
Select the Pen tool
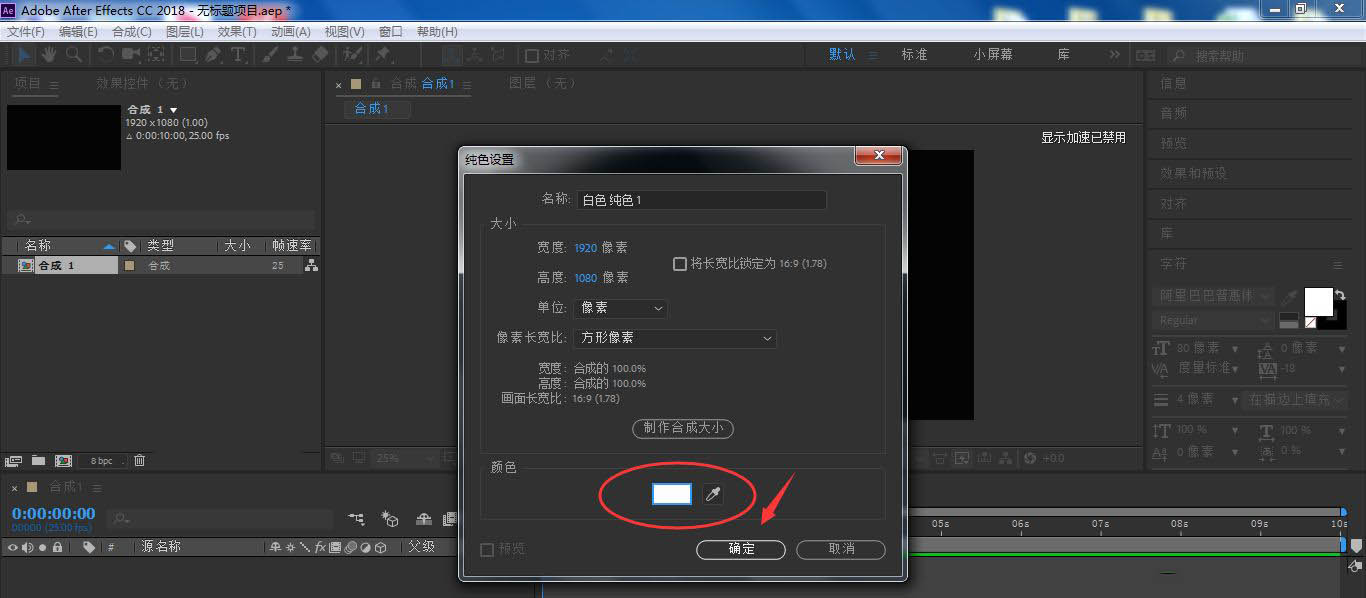click(210, 54)
